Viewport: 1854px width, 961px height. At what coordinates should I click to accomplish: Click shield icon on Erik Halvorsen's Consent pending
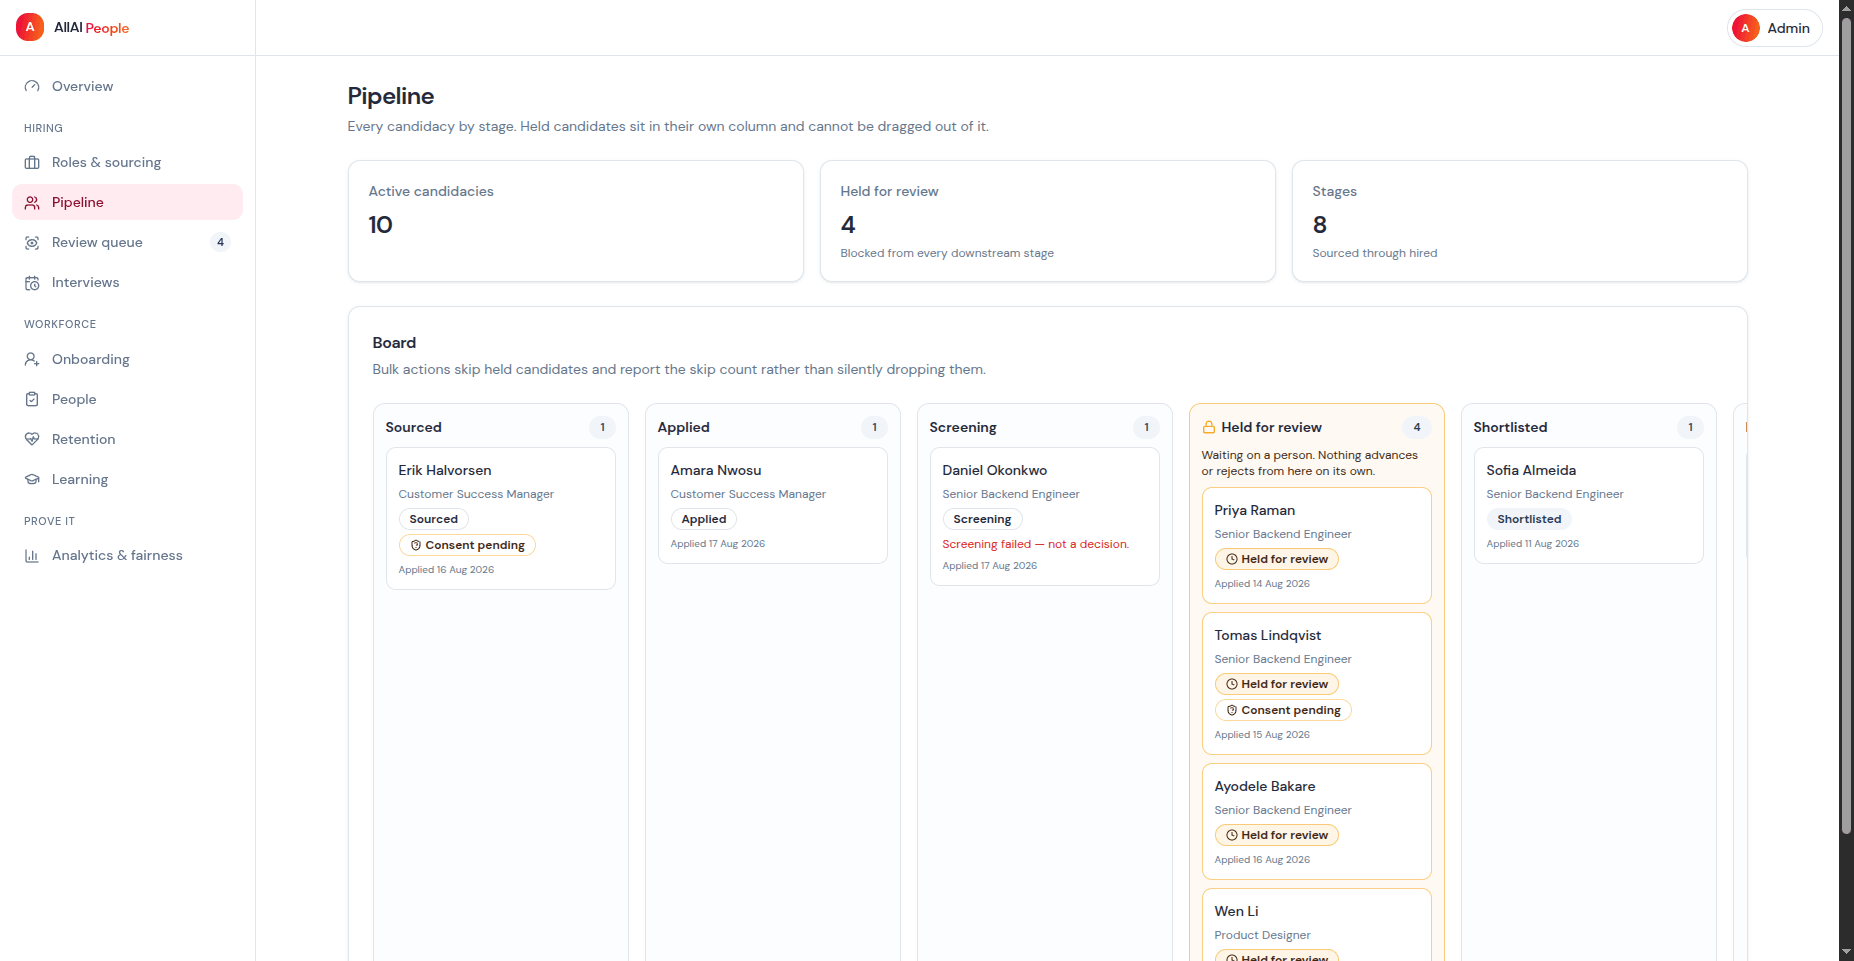tap(416, 545)
